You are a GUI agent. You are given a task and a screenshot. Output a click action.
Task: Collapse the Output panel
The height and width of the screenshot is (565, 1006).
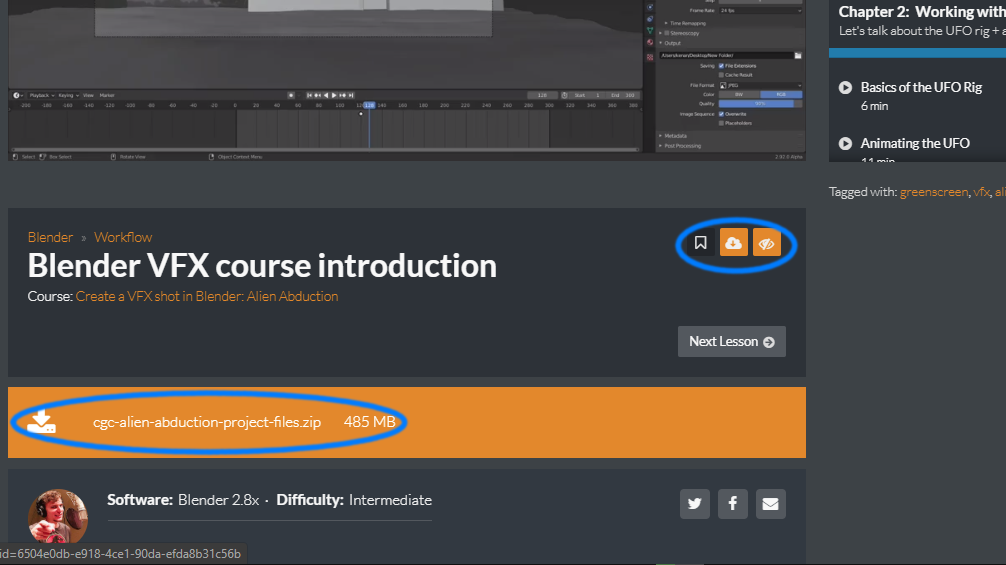pyautogui.click(x=670, y=43)
